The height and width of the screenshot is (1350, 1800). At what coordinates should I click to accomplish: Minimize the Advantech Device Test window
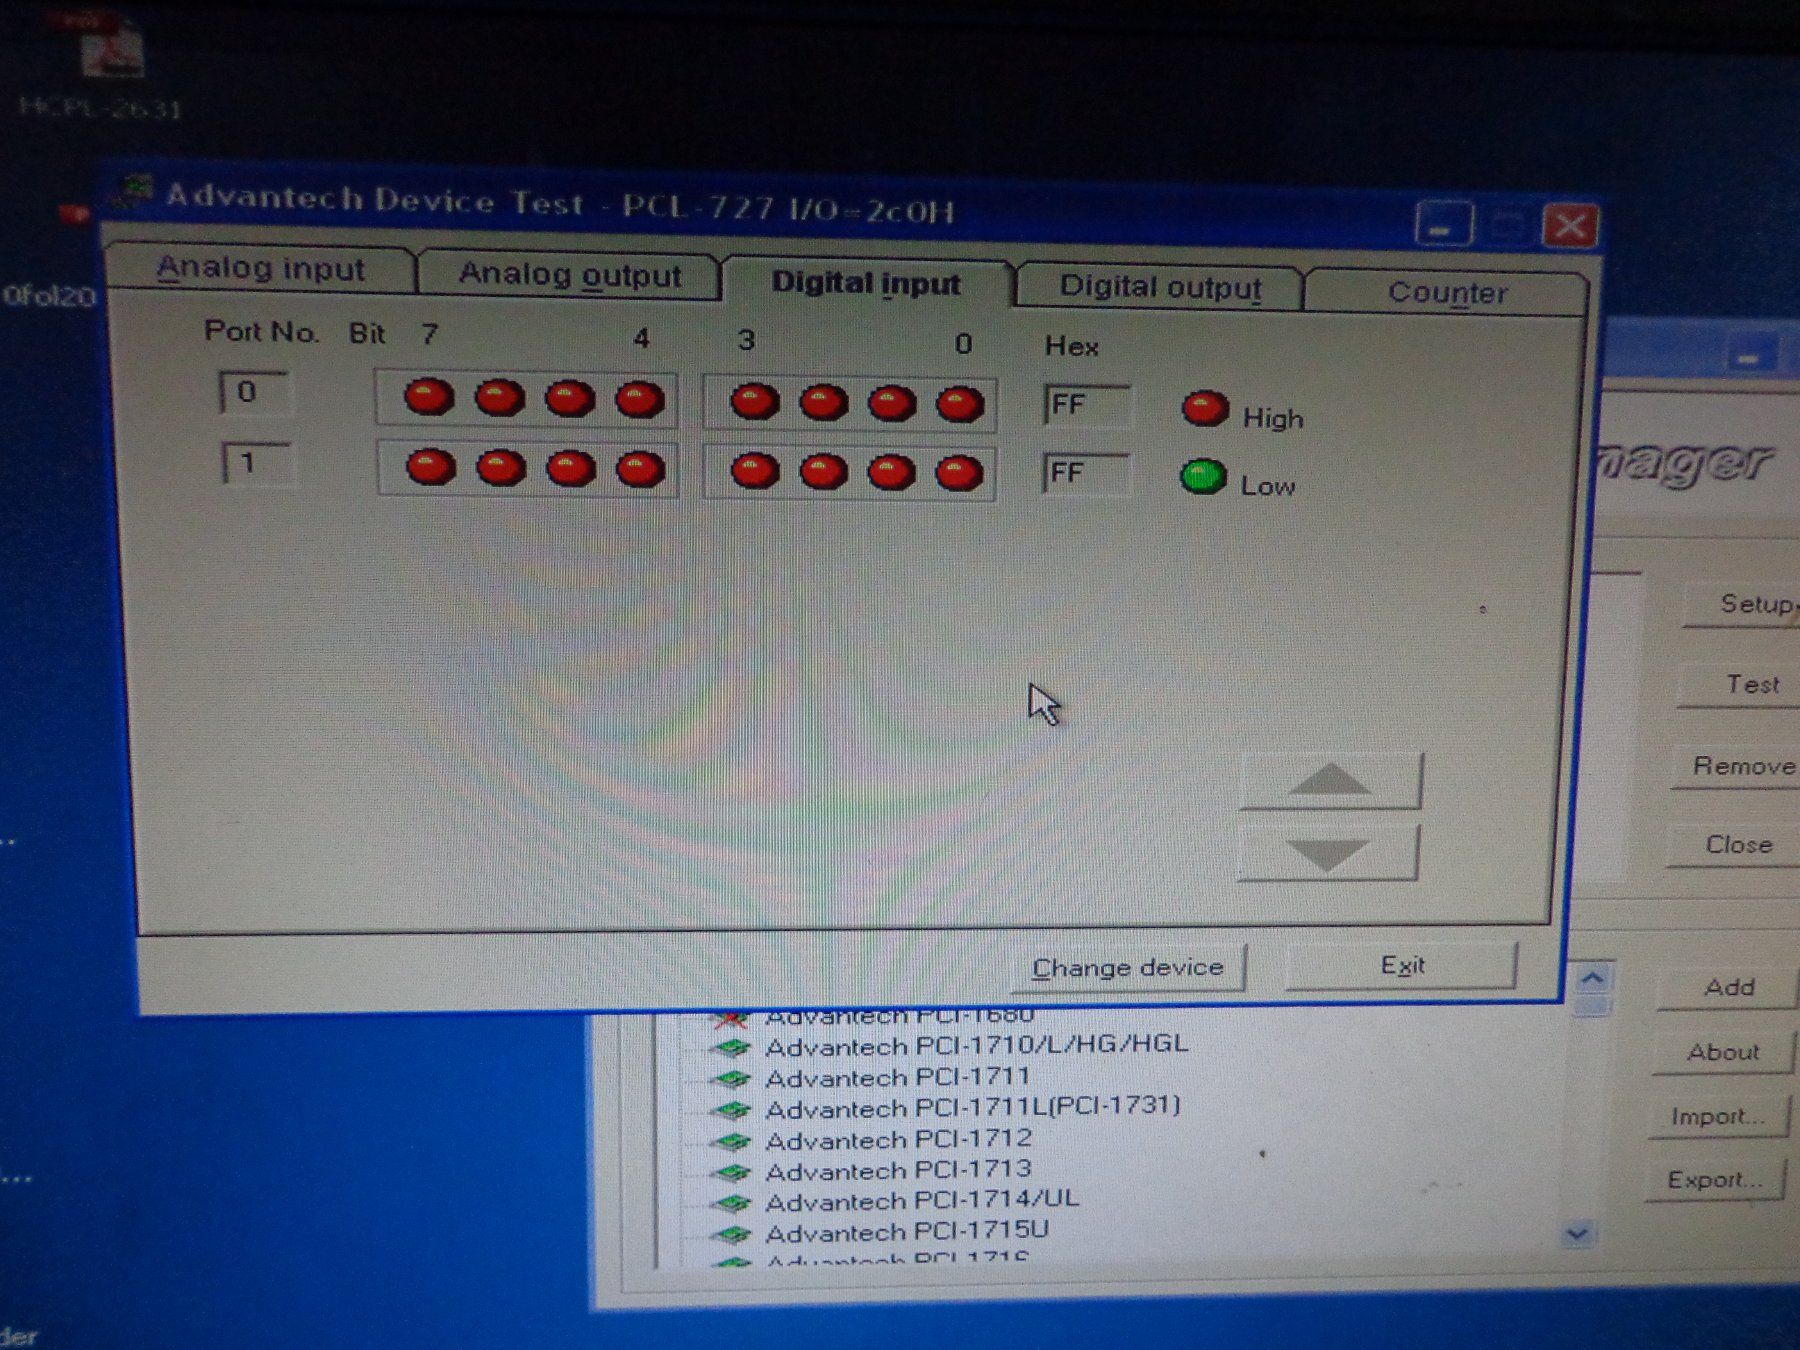[x=1443, y=226]
